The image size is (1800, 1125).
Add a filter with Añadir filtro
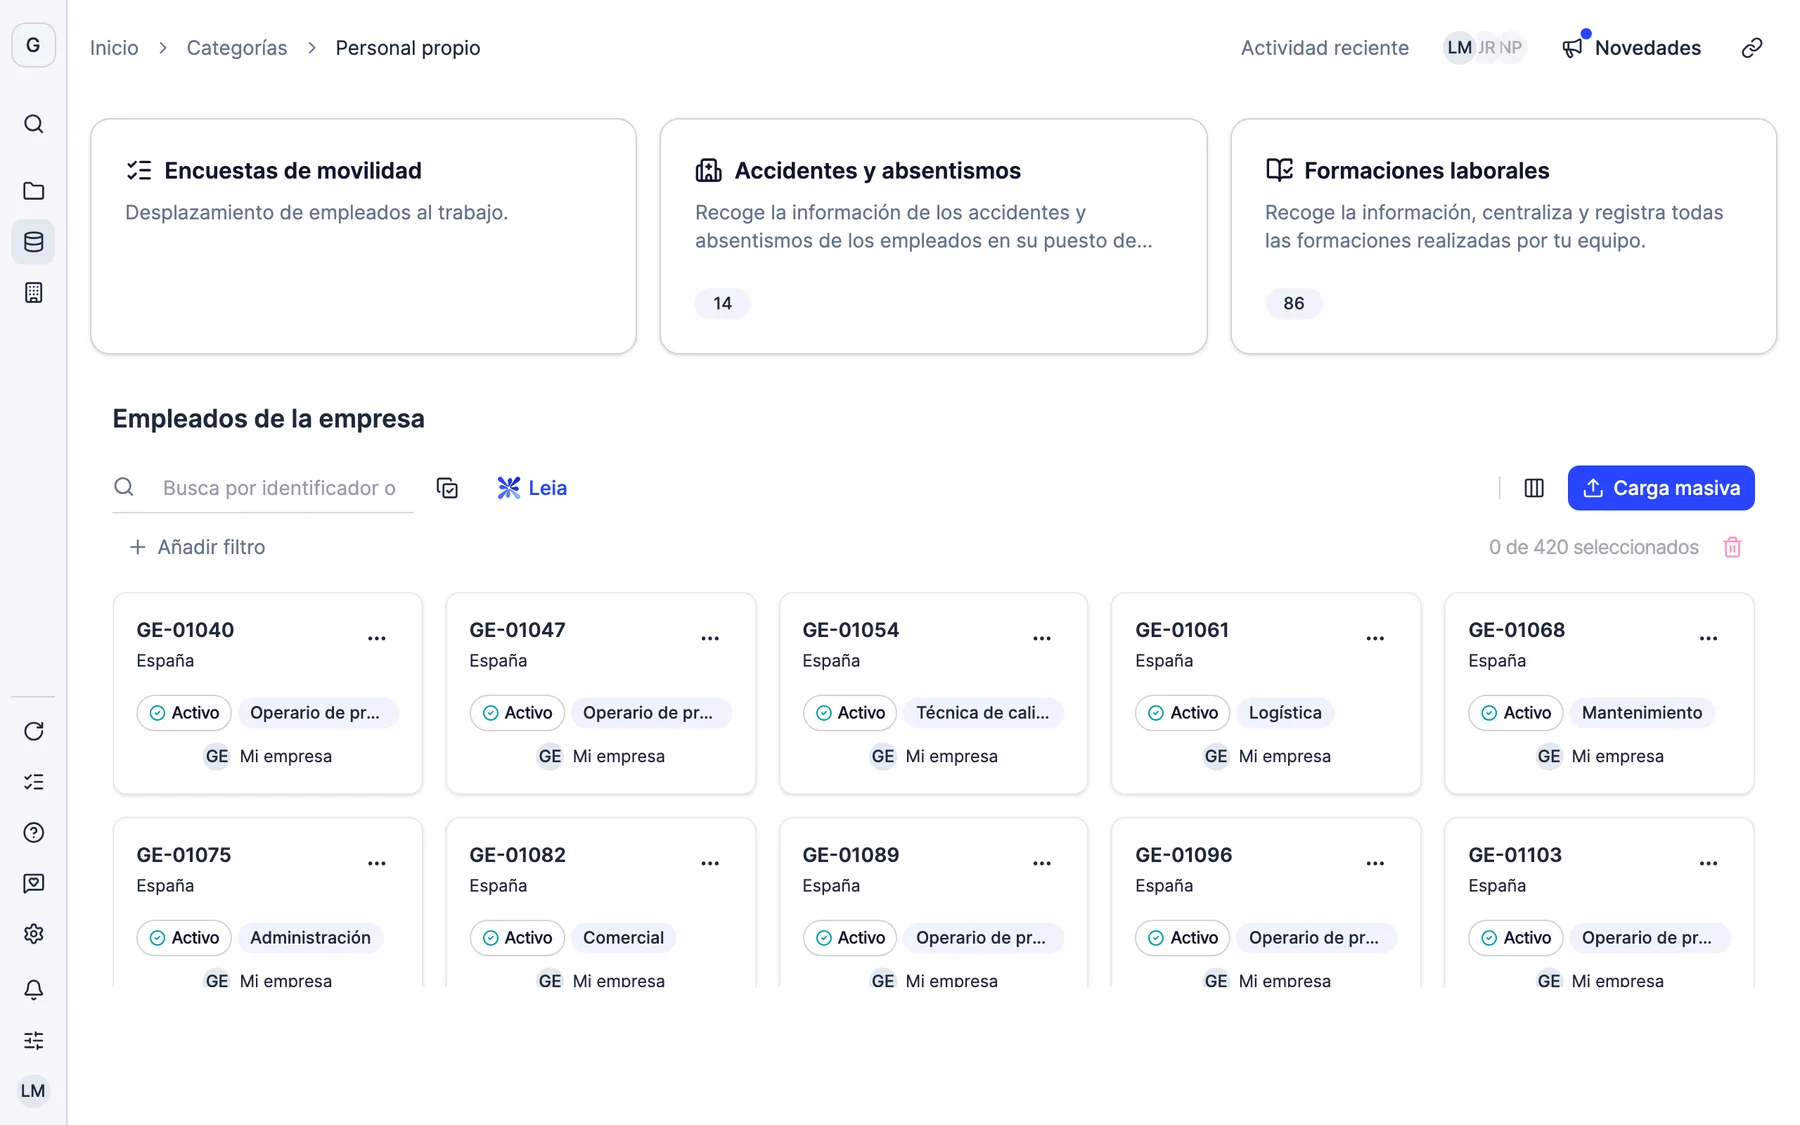197,547
